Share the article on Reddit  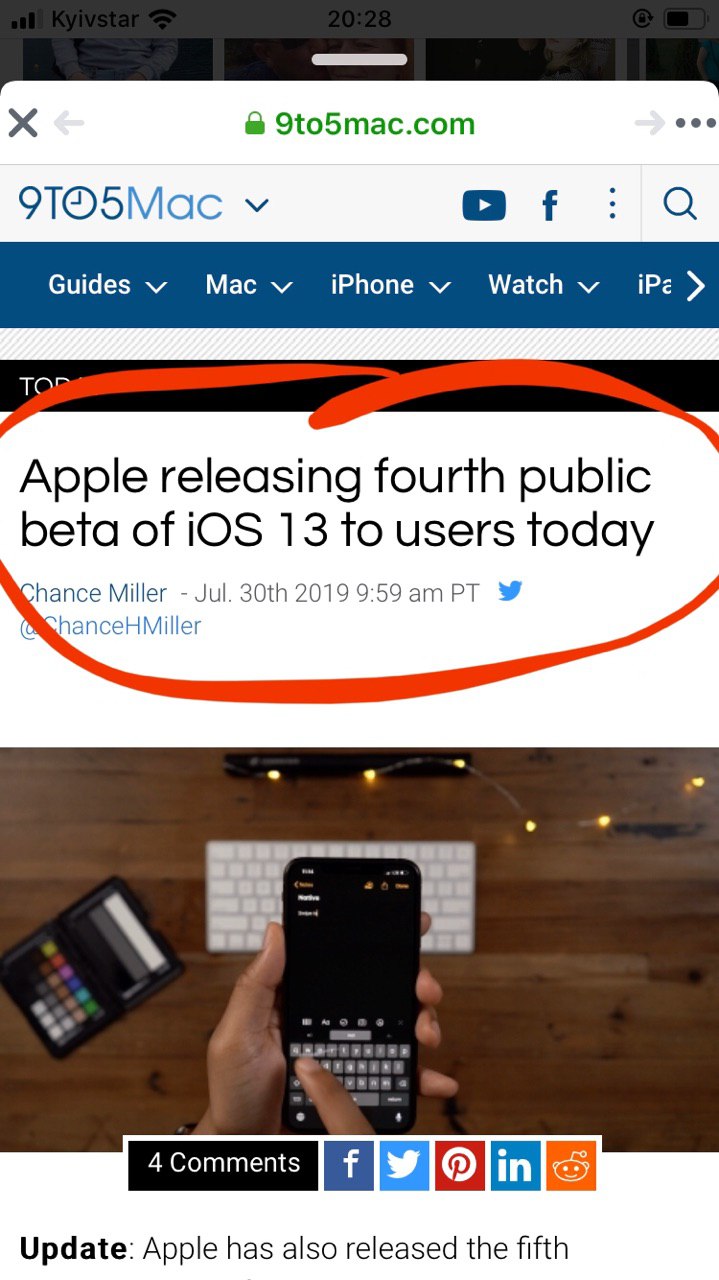pyautogui.click(x=571, y=1165)
